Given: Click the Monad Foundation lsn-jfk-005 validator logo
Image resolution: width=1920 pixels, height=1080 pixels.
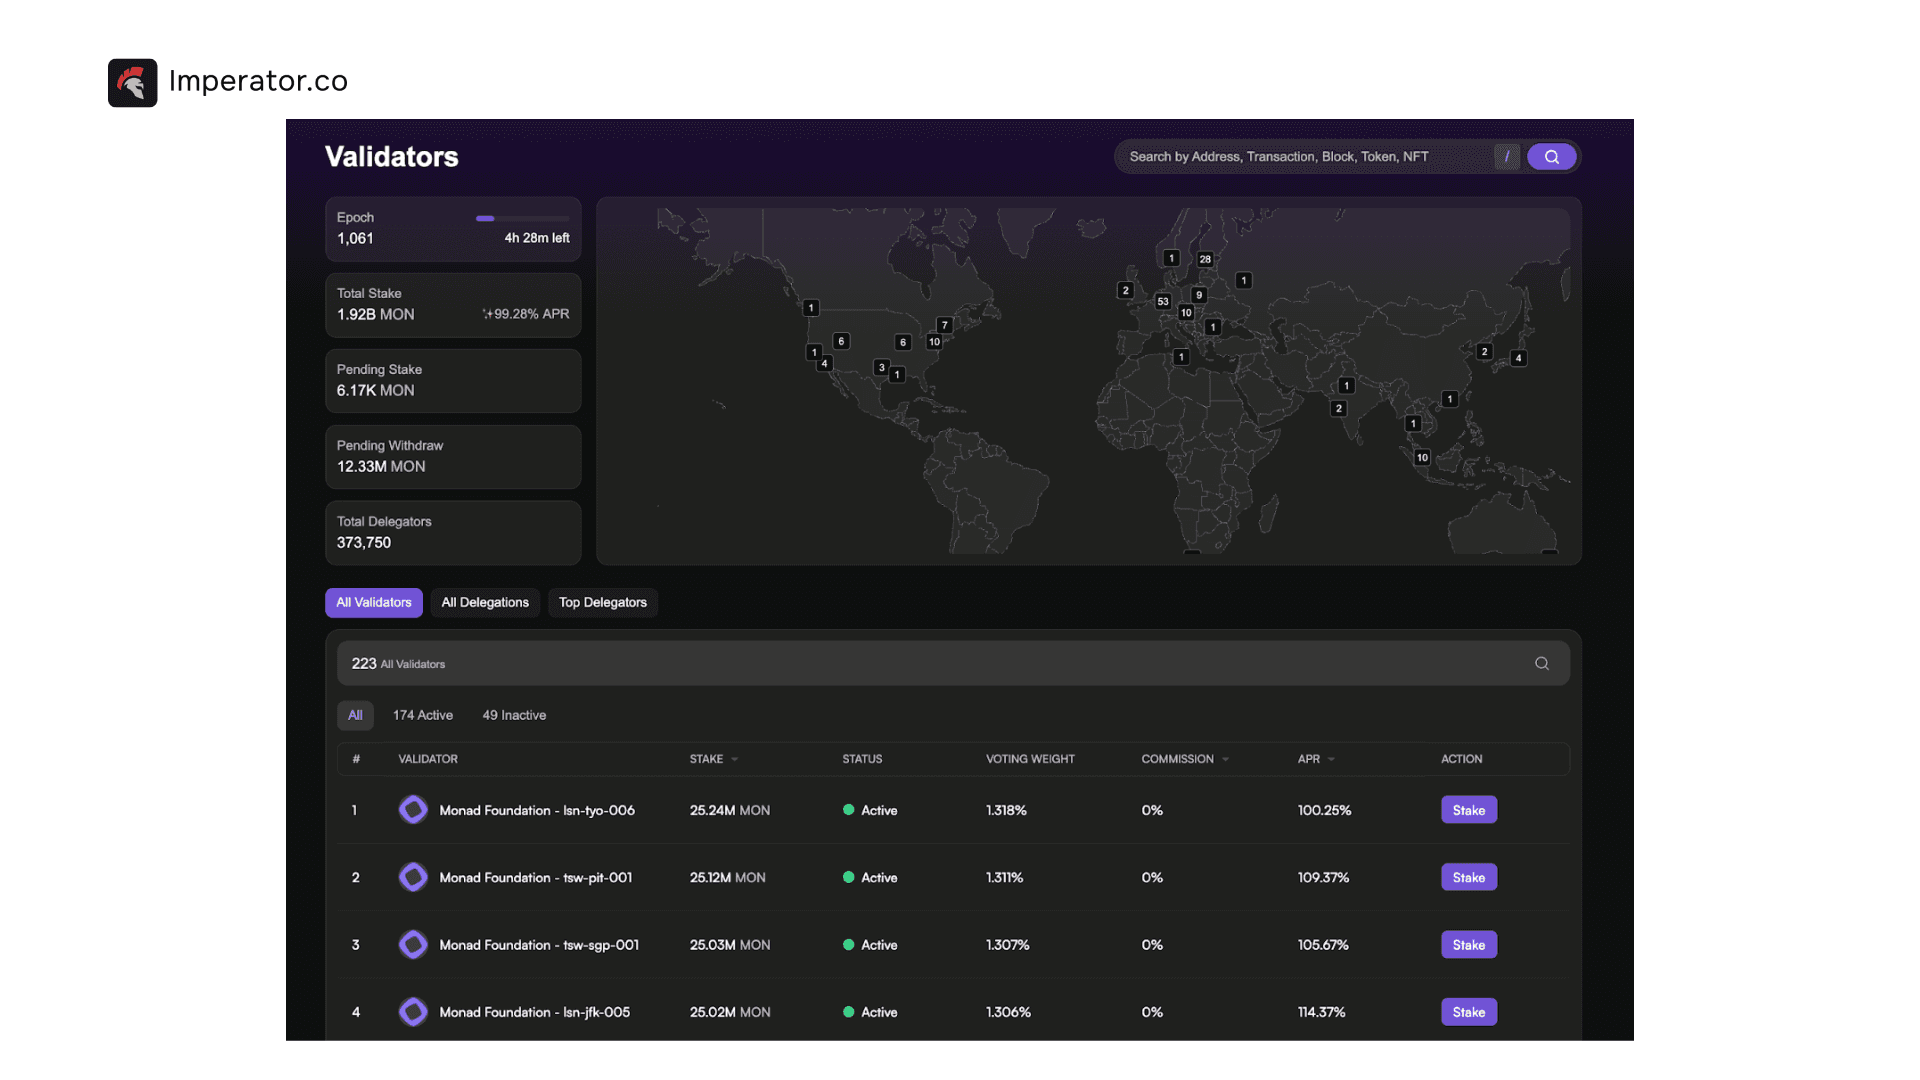Looking at the screenshot, I should tap(413, 1012).
